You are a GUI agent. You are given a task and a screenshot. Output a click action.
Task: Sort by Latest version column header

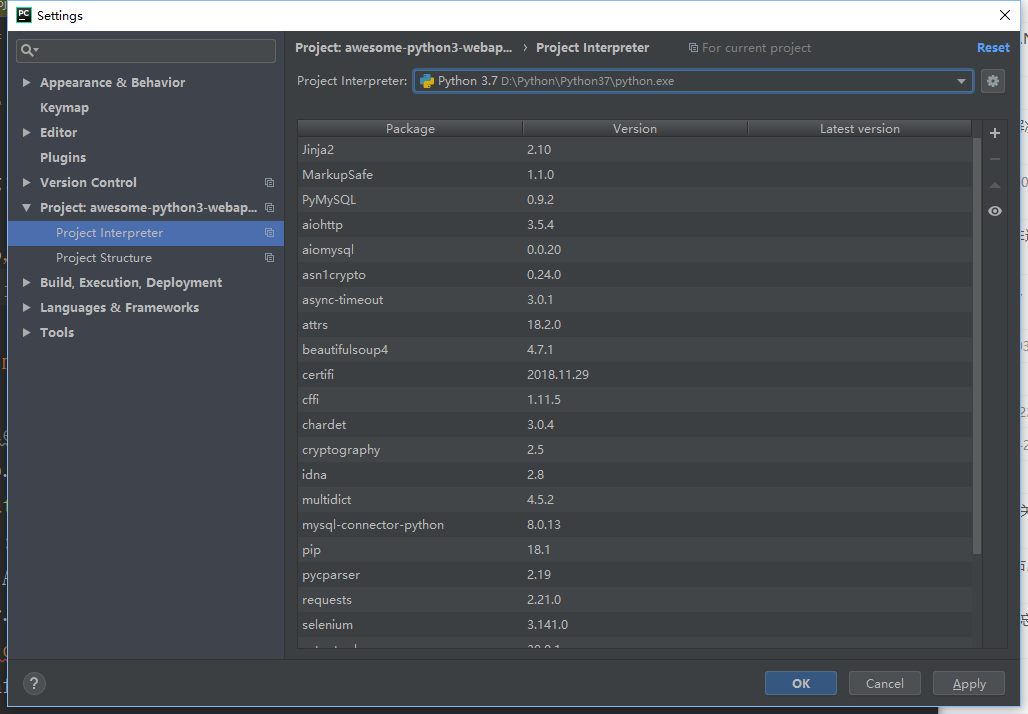[x=860, y=129]
